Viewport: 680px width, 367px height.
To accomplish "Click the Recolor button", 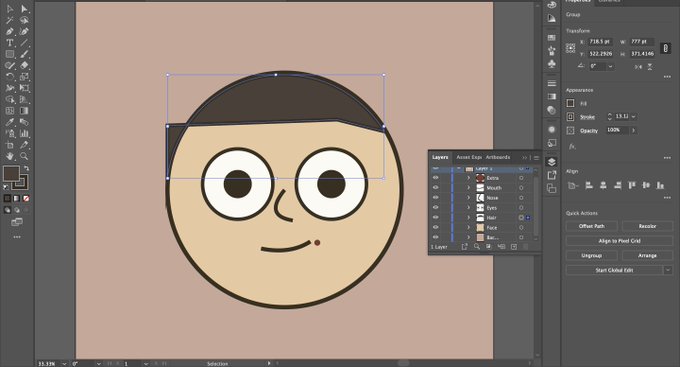I will click(647, 226).
